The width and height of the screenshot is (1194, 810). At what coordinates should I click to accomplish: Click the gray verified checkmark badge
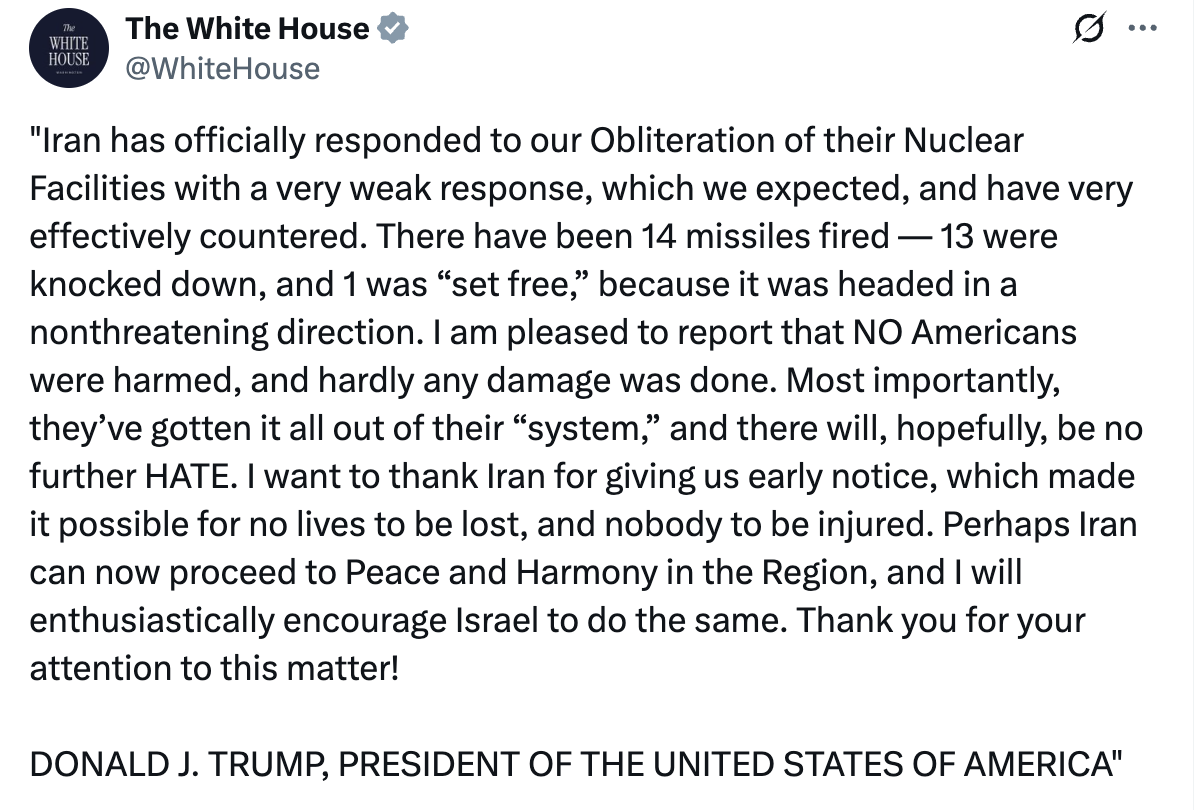coord(393,29)
